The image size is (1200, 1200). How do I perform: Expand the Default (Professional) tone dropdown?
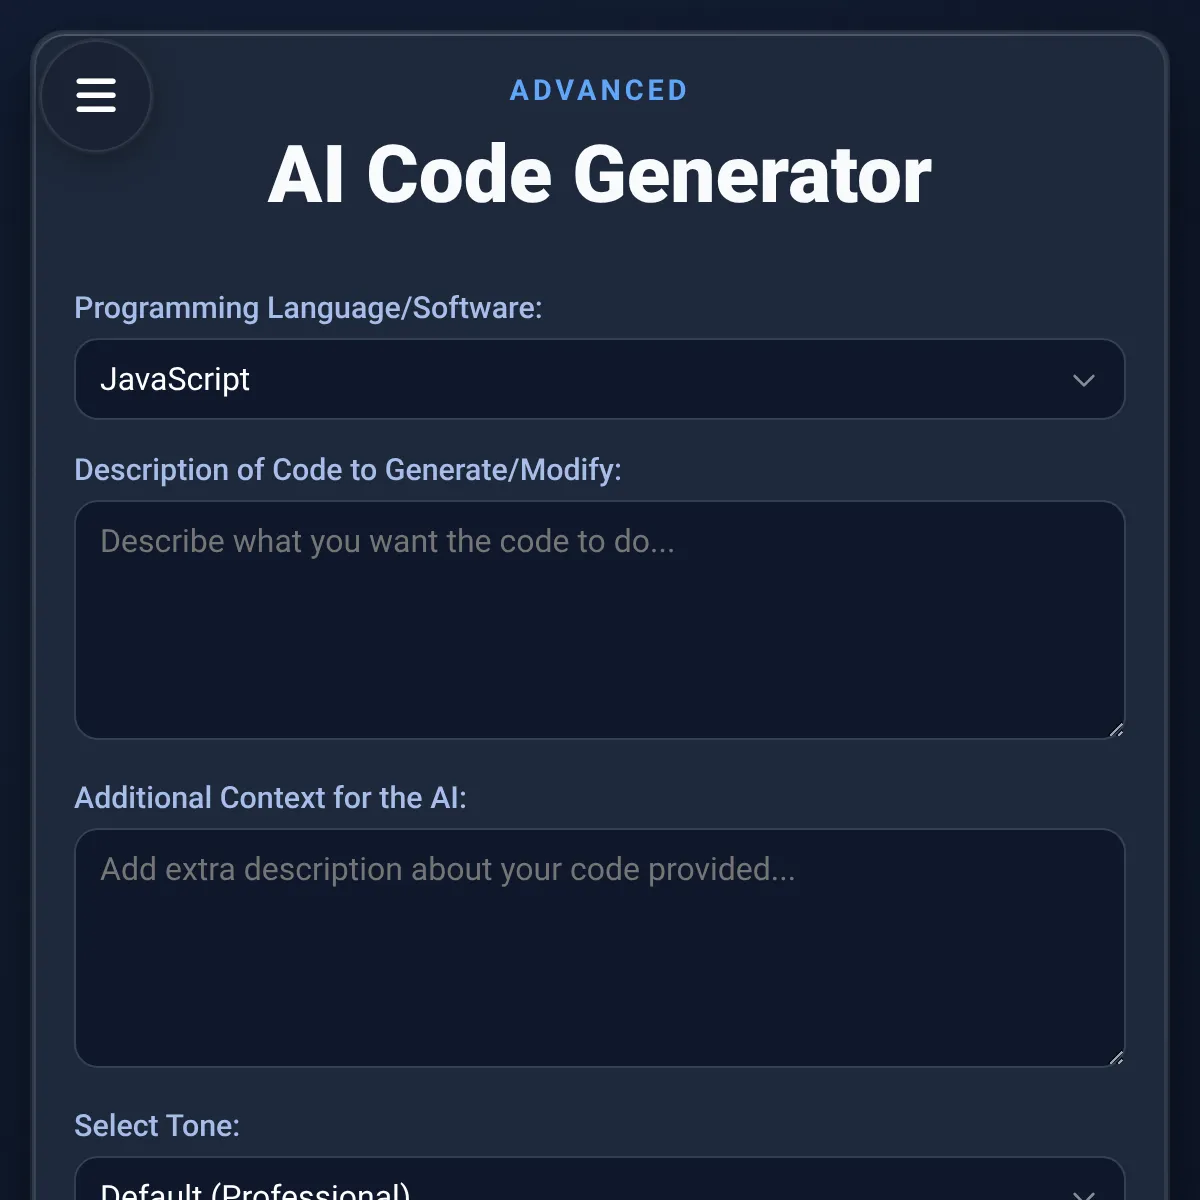(600, 1179)
